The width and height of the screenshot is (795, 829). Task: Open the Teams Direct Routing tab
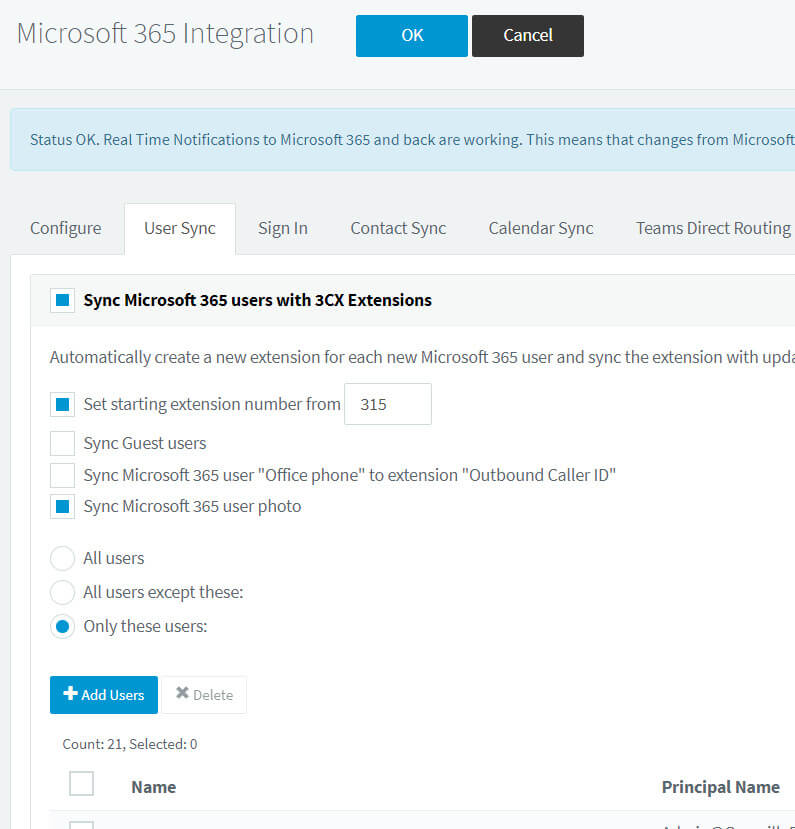pyautogui.click(x=713, y=228)
